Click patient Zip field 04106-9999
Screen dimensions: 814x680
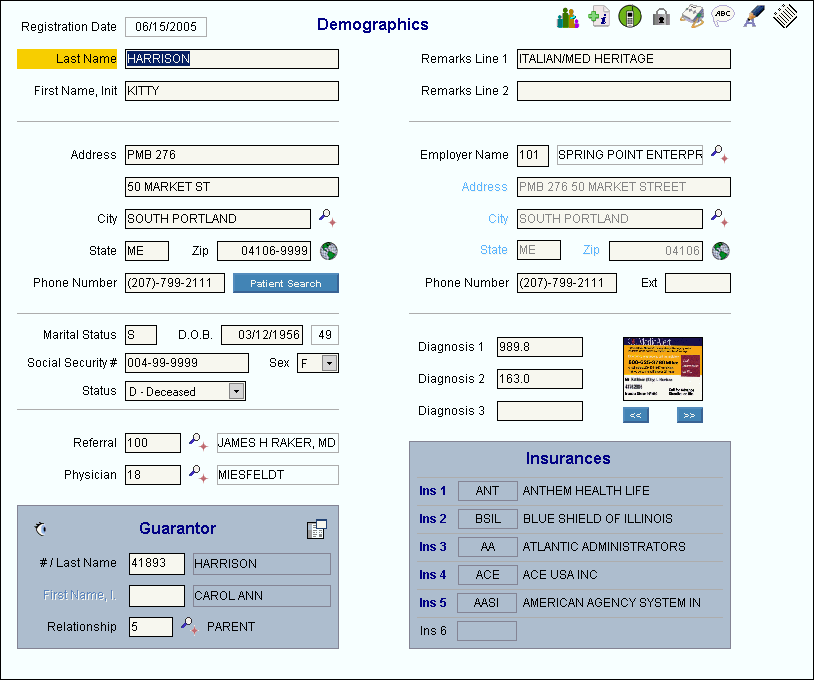[264, 251]
